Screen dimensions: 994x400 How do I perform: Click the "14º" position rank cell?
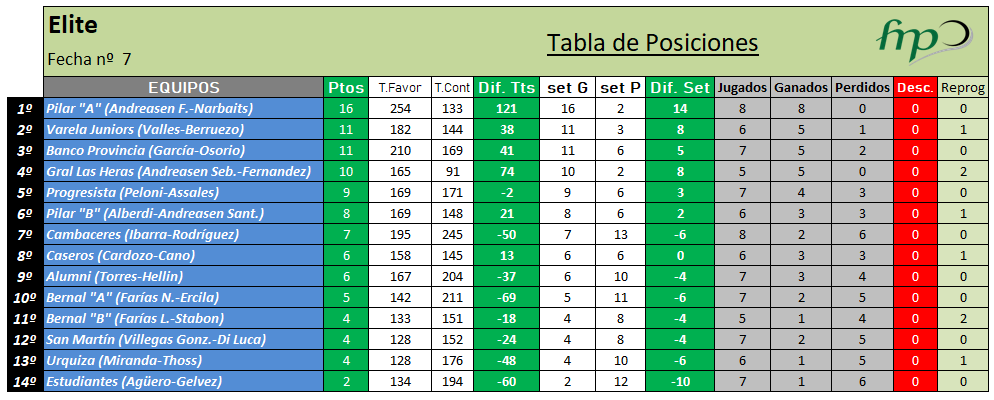coord(24,381)
